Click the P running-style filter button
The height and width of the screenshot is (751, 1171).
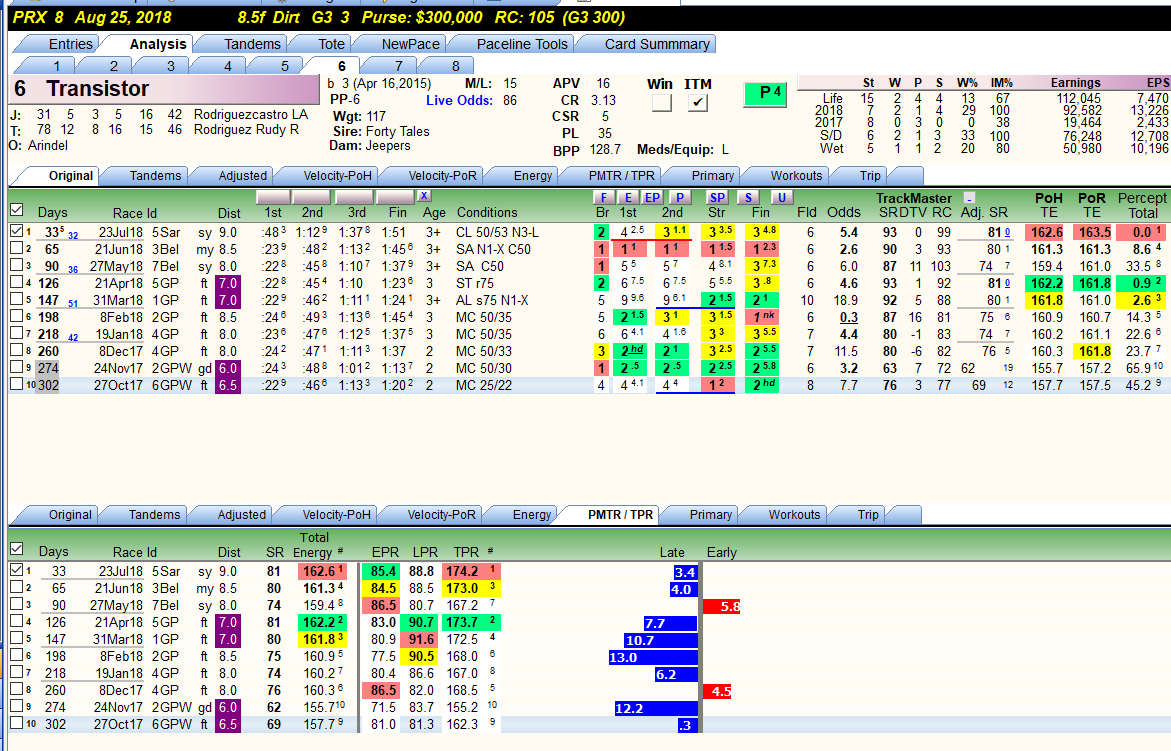point(680,197)
